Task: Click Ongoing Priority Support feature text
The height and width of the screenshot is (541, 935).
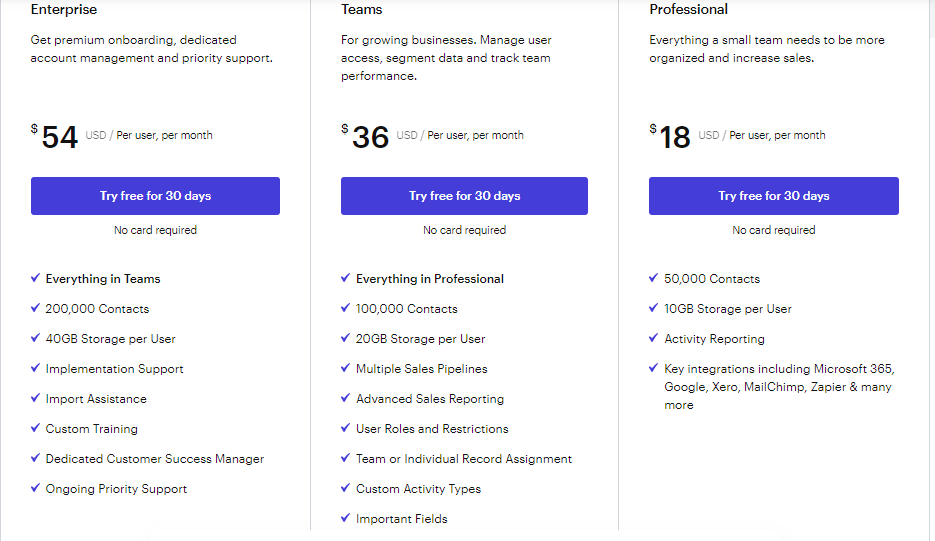Action: (116, 489)
